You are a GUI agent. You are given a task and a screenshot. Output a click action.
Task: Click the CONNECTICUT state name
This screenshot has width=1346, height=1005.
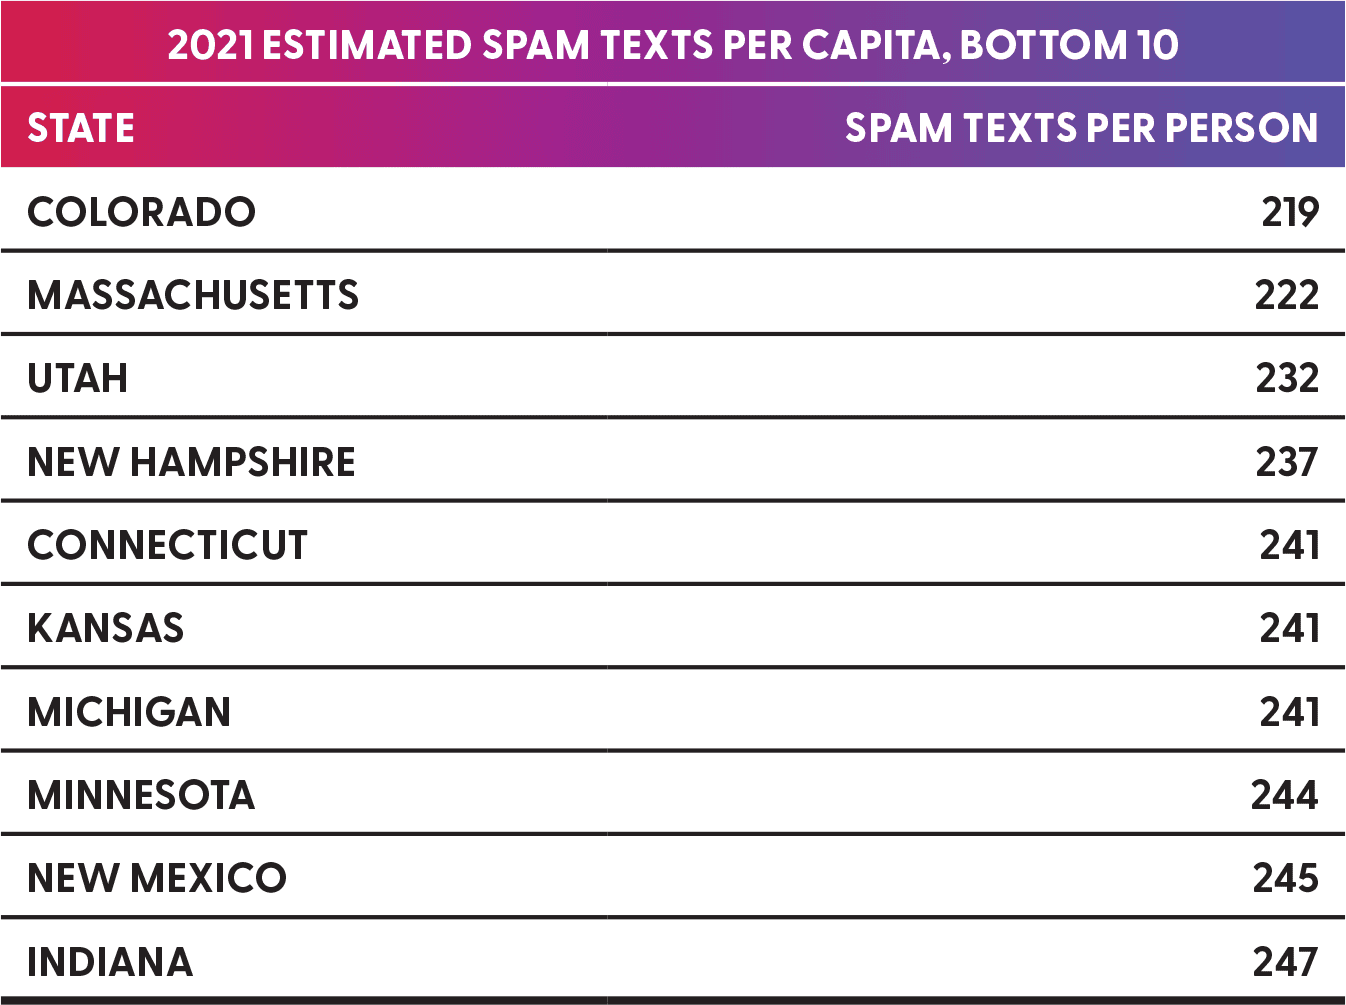pyautogui.click(x=168, y=545)
